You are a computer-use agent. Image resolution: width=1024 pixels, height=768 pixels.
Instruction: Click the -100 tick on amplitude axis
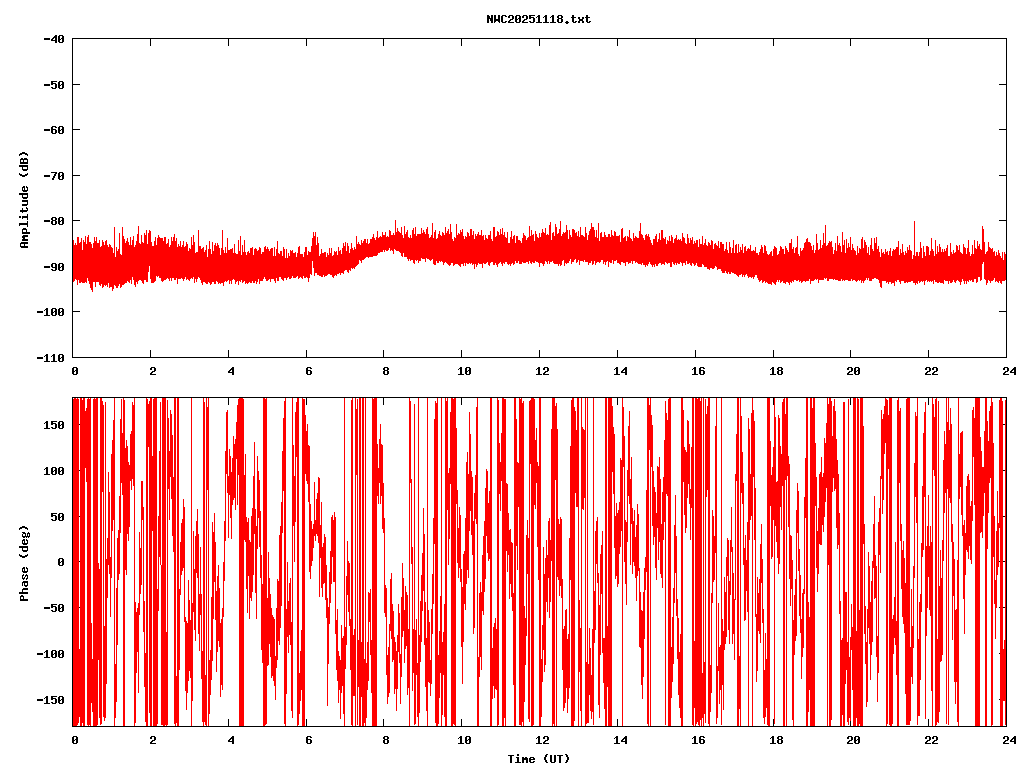(x=50, y=312)
